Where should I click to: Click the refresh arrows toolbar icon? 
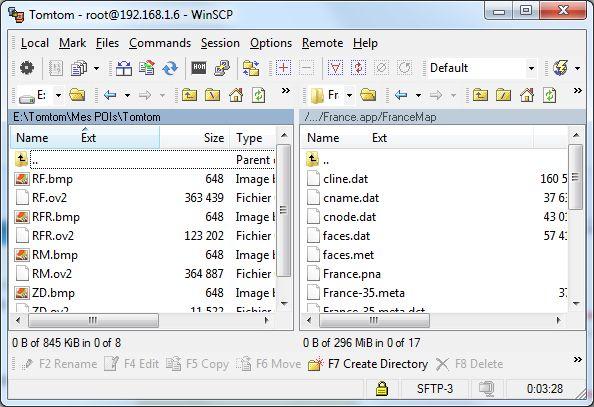[x=170, y=68]
